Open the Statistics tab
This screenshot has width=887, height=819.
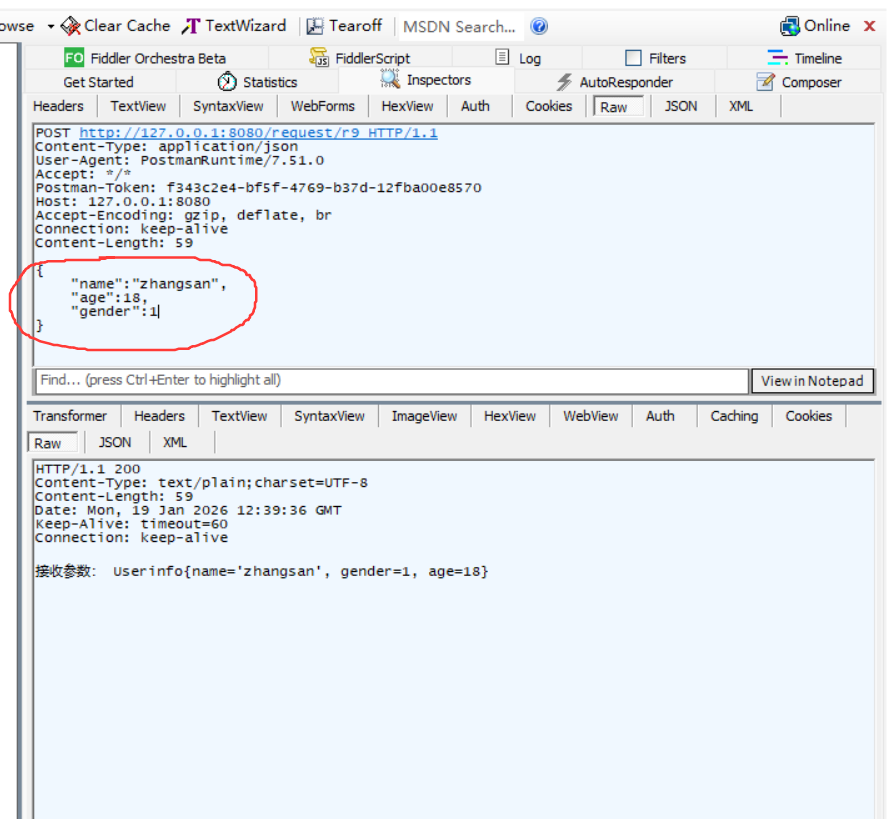[x=257, y=83]
